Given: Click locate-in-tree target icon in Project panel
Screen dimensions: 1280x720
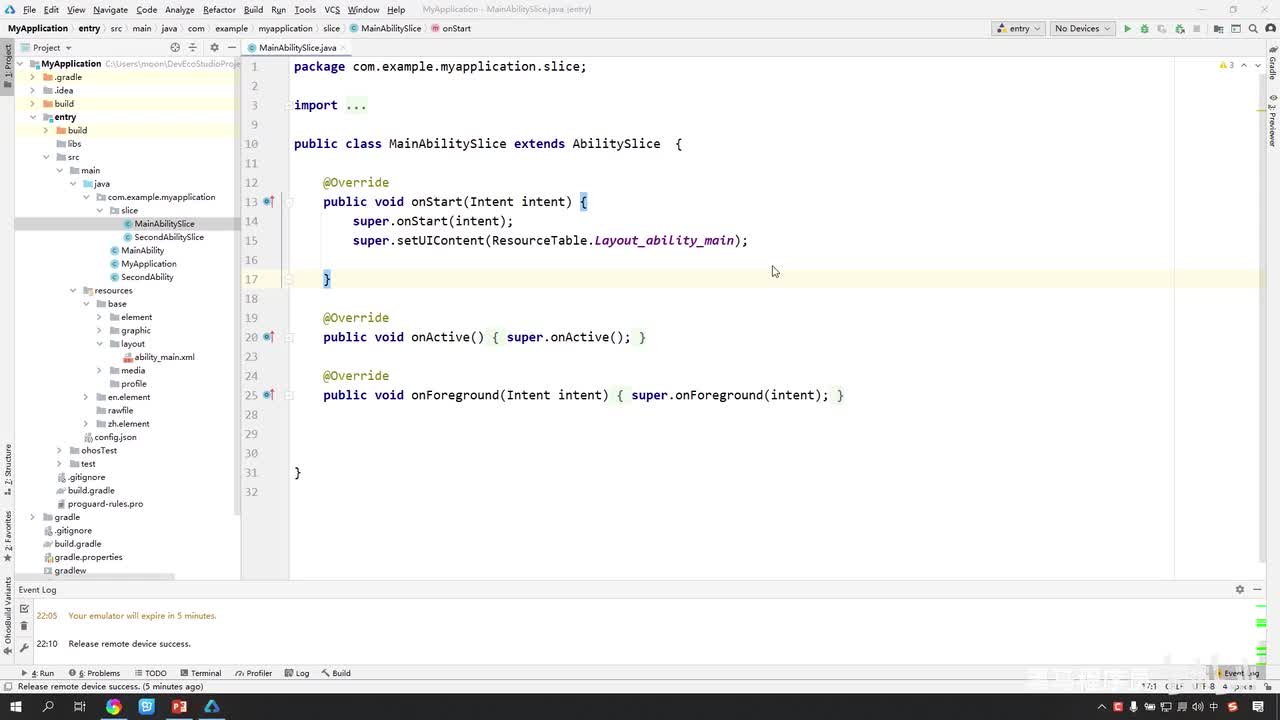Looking at the screenshot, I should 175,47.
